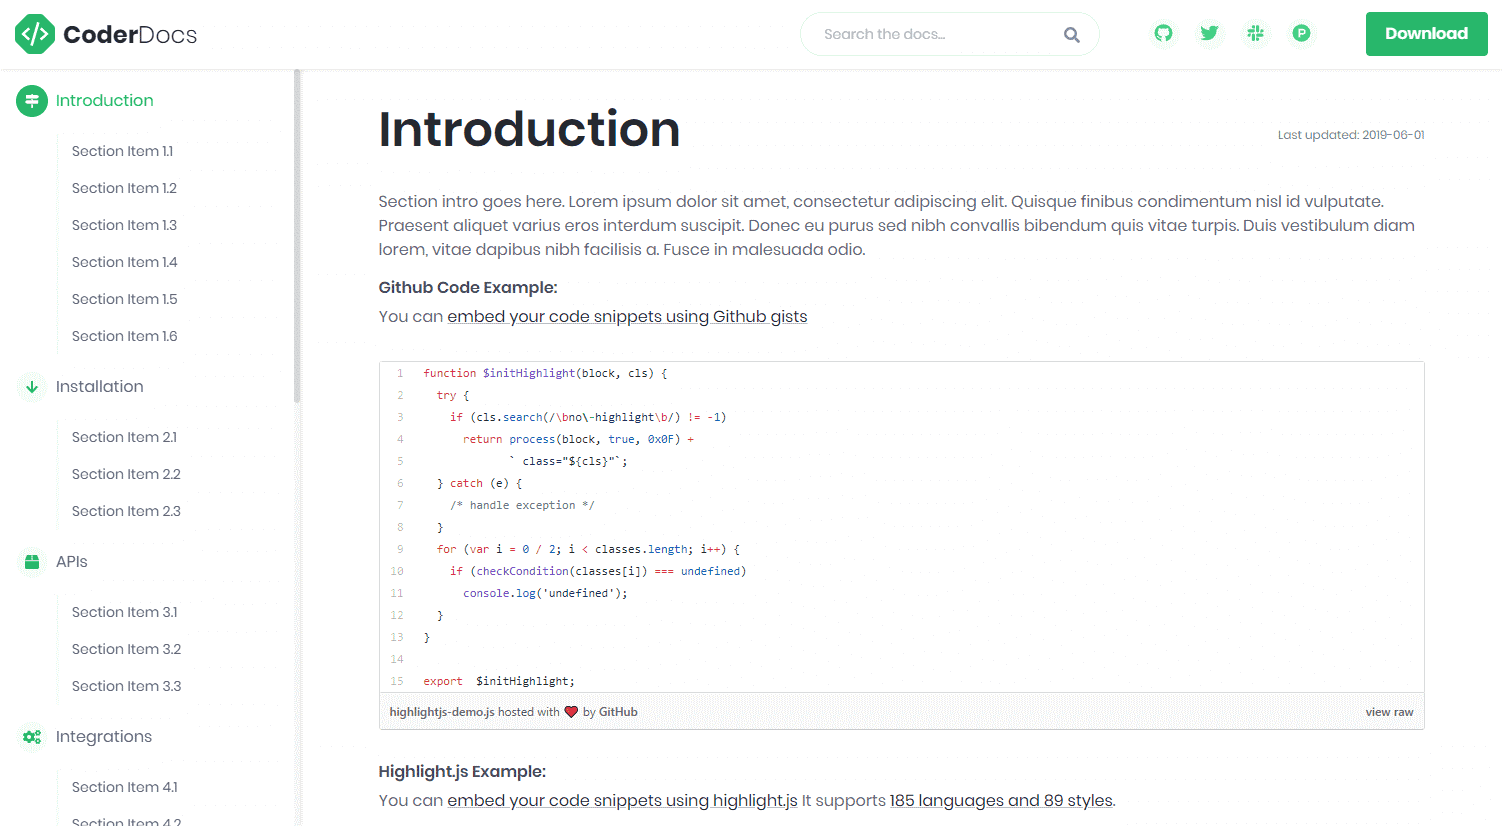This screenshot has height=826, width=1503.
Task: Open Section Item 2.3
Action: pos(126,511)
